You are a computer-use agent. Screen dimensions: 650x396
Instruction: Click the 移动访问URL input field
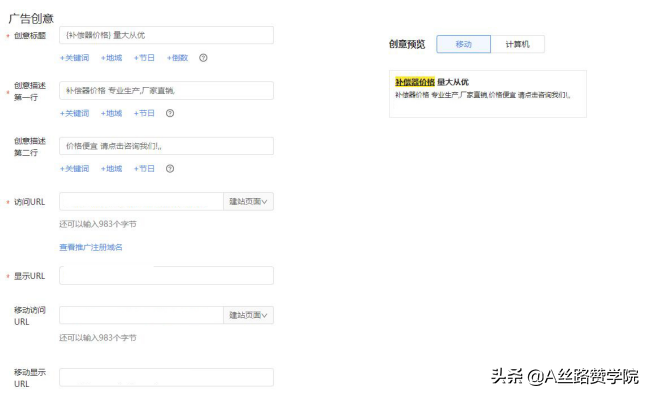coord(141,315)
